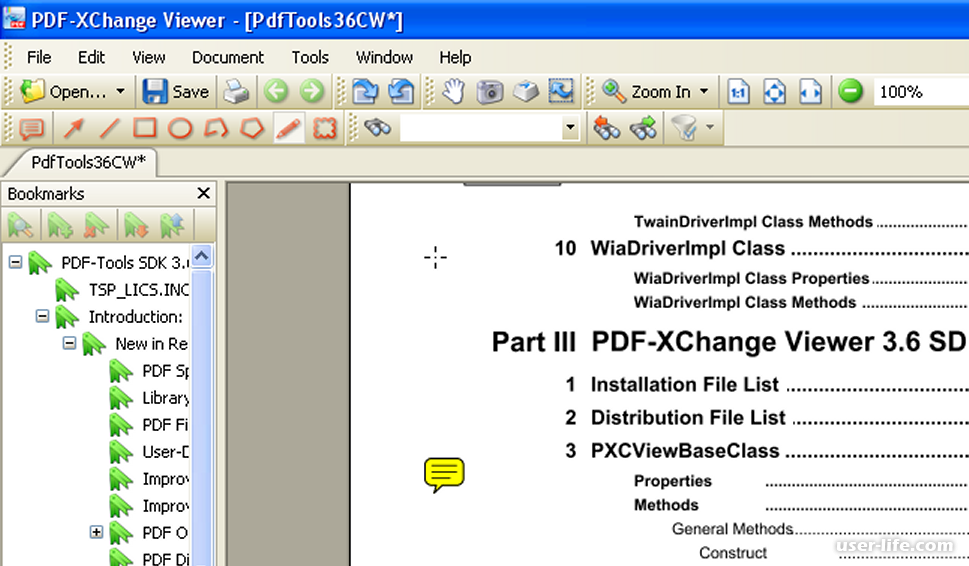Select the Library bookmark entry
969x566 pixels.
point(165,398)
